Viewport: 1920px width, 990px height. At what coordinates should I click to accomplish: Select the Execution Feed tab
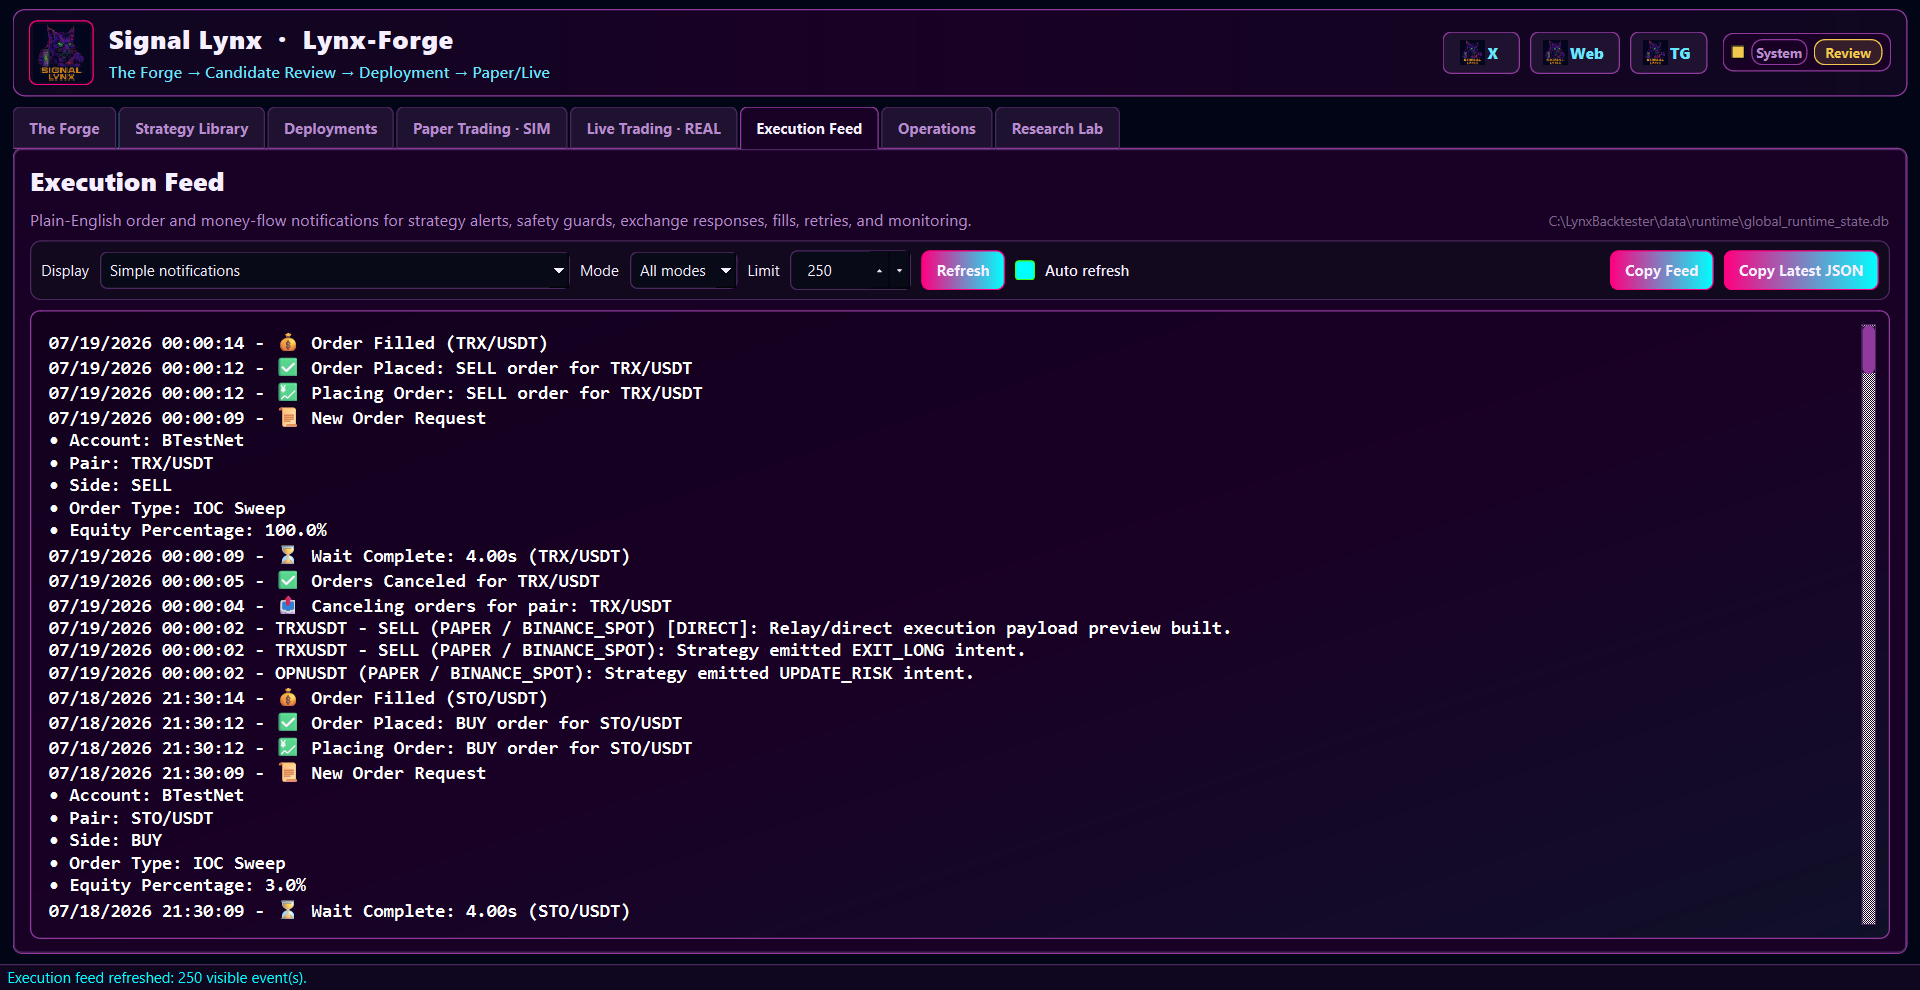809,129
